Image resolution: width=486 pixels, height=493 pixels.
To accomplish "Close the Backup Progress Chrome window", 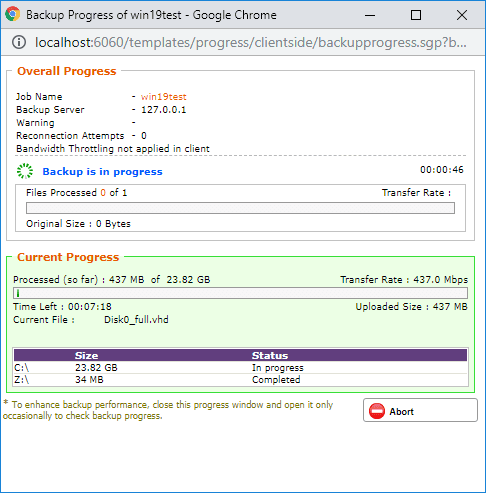I will pos(462,15).
